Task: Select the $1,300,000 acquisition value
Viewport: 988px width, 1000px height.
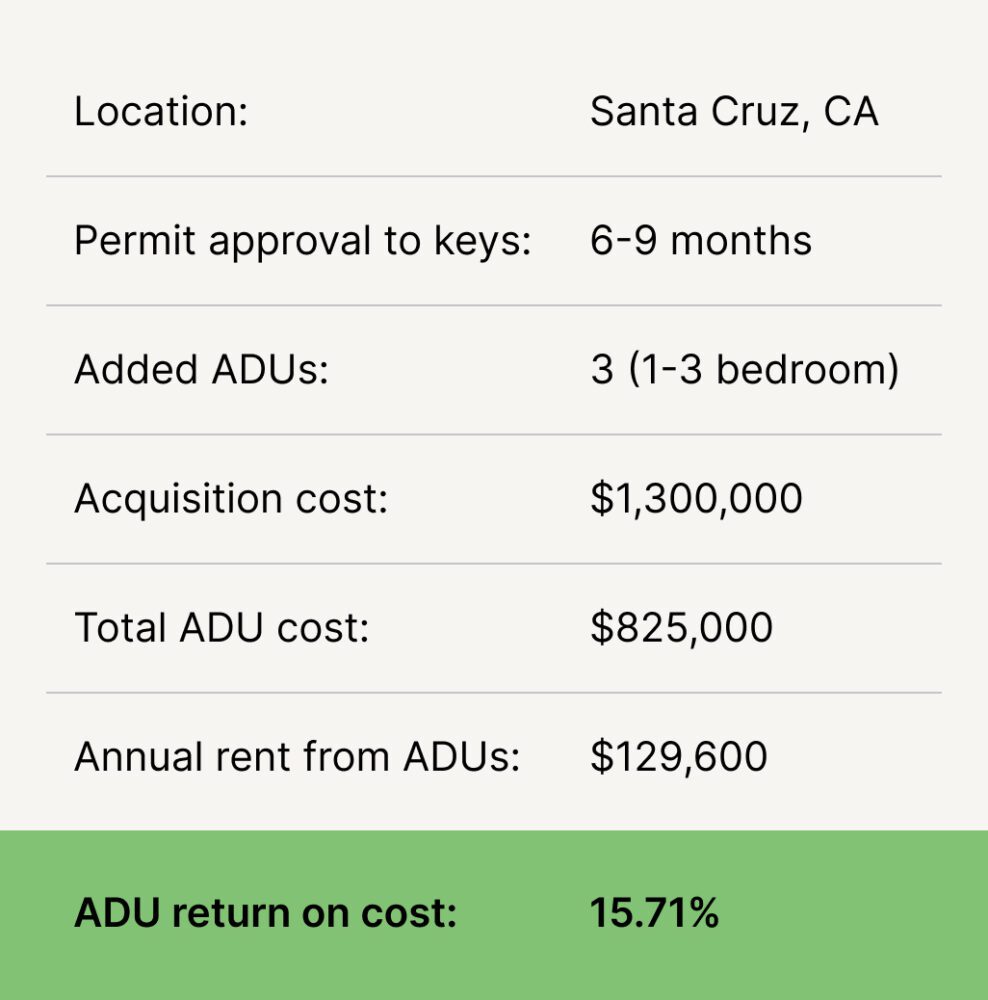Action: pyautogui.click(x=696, y=499)
